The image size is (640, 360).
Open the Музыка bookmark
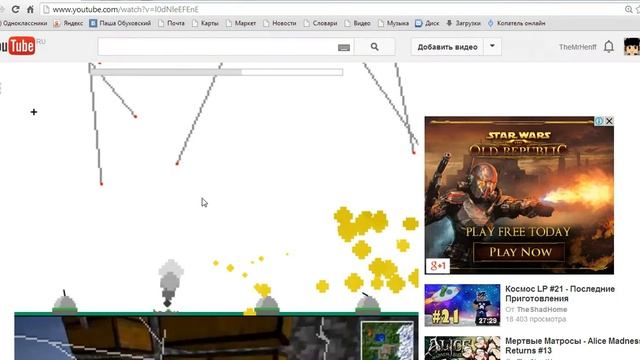393,23
